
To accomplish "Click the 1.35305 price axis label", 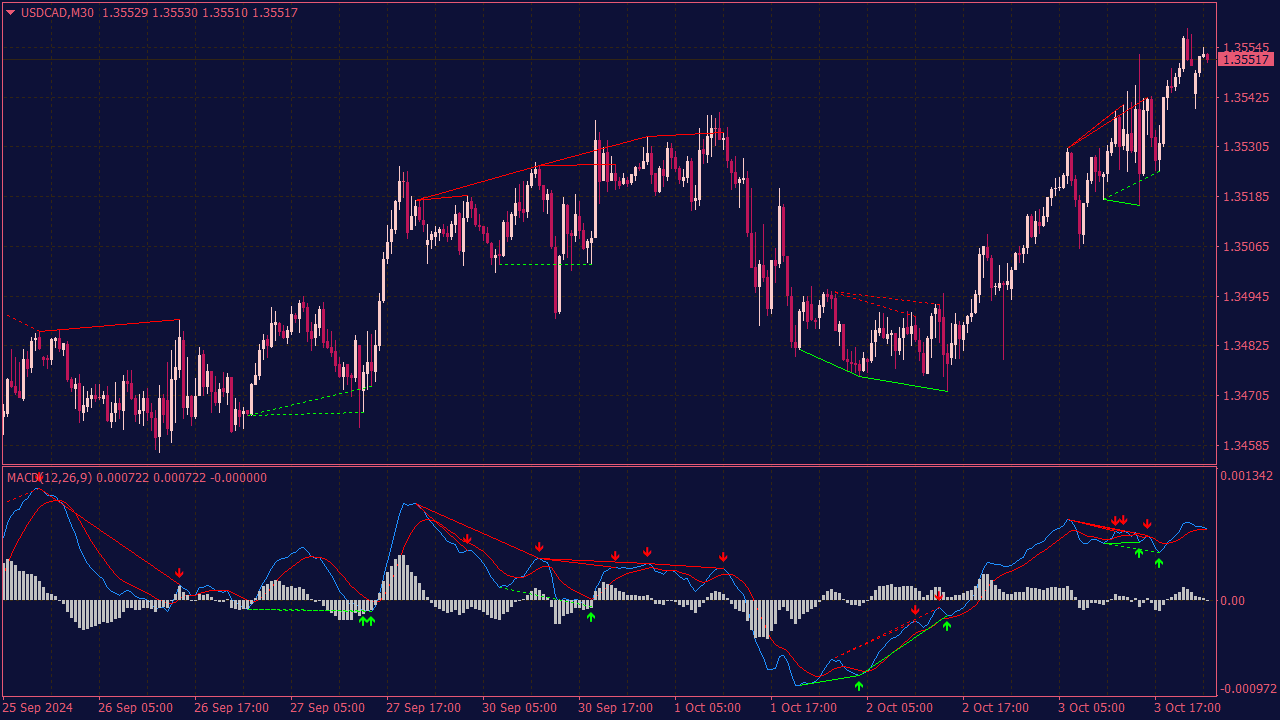I will click(x=1246, y=147).
